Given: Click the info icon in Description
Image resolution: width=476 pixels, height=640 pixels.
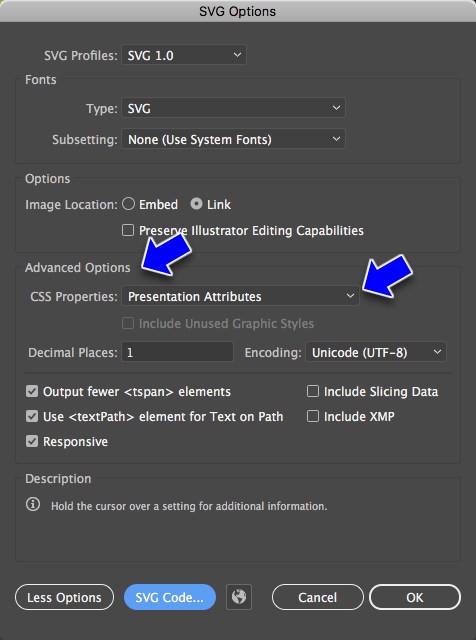Looking at the screenshot, I should (33, 504).
